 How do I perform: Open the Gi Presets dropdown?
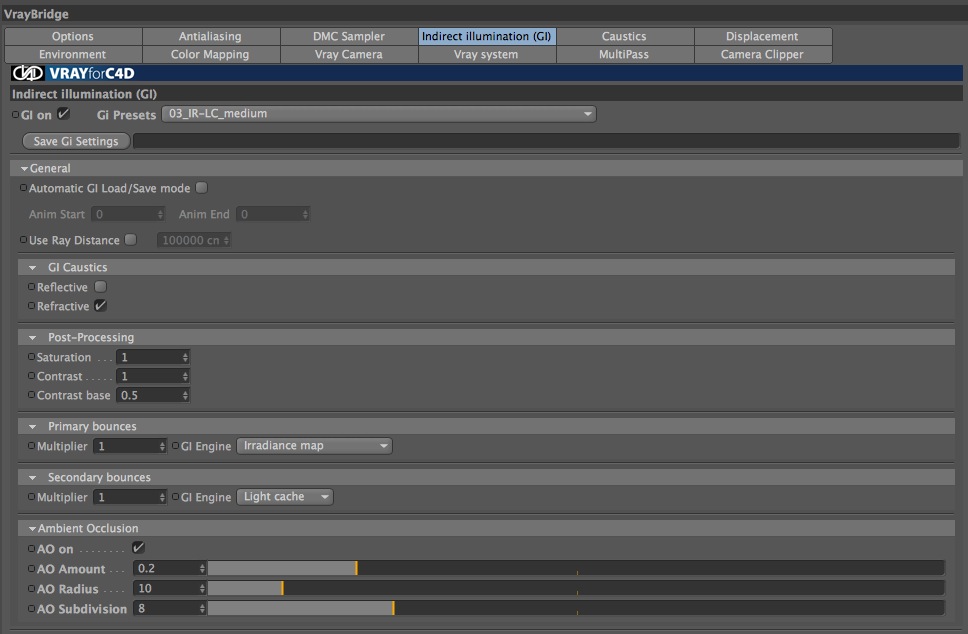click(x=378, y=114)
